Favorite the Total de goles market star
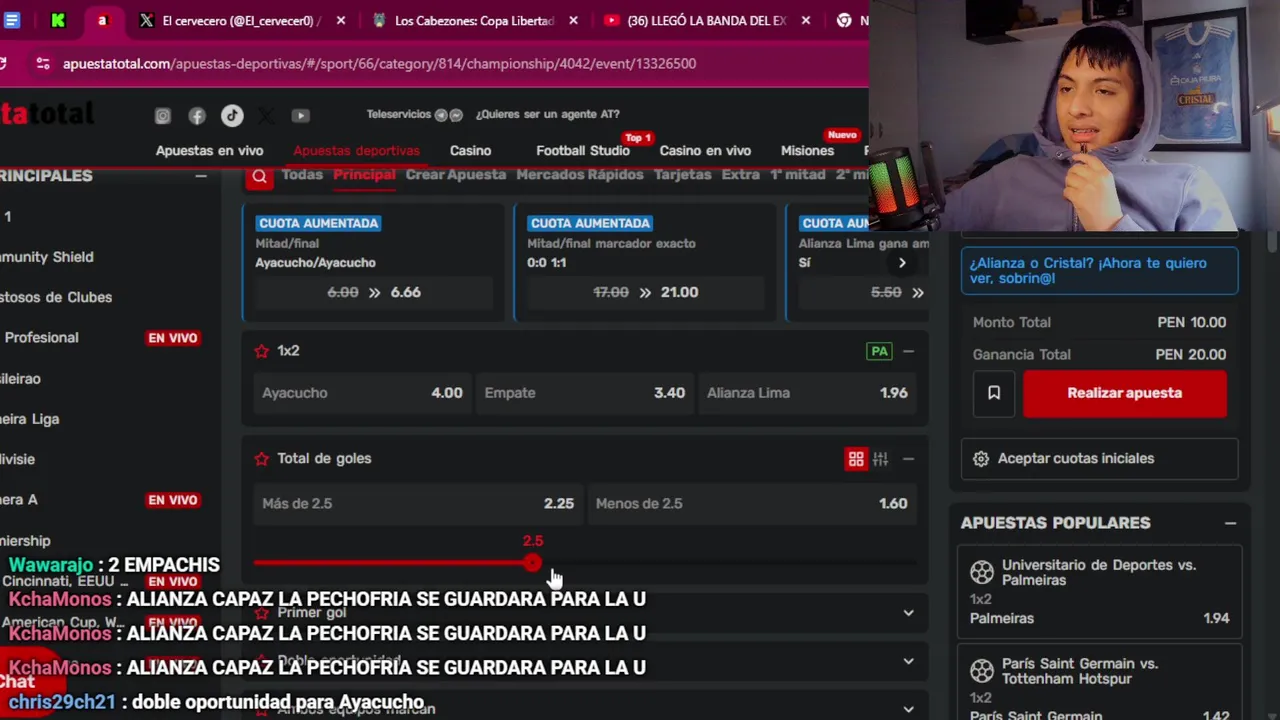The height and width of the screenshot is (720, 1280). pyautogui.click(x=262, y=458)
